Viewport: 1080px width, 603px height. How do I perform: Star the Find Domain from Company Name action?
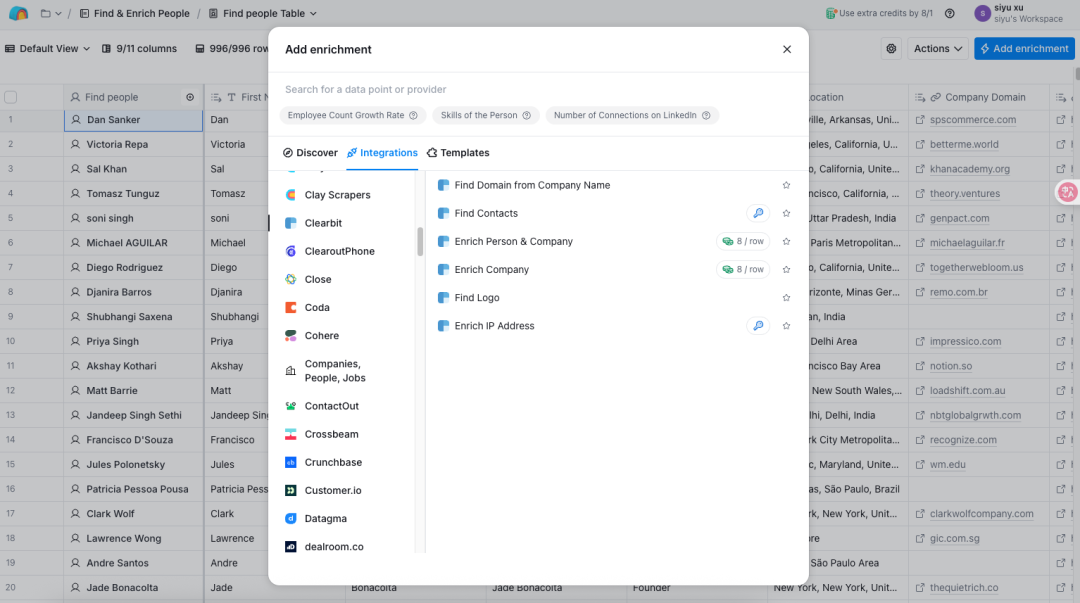click(x=786, y=186)
